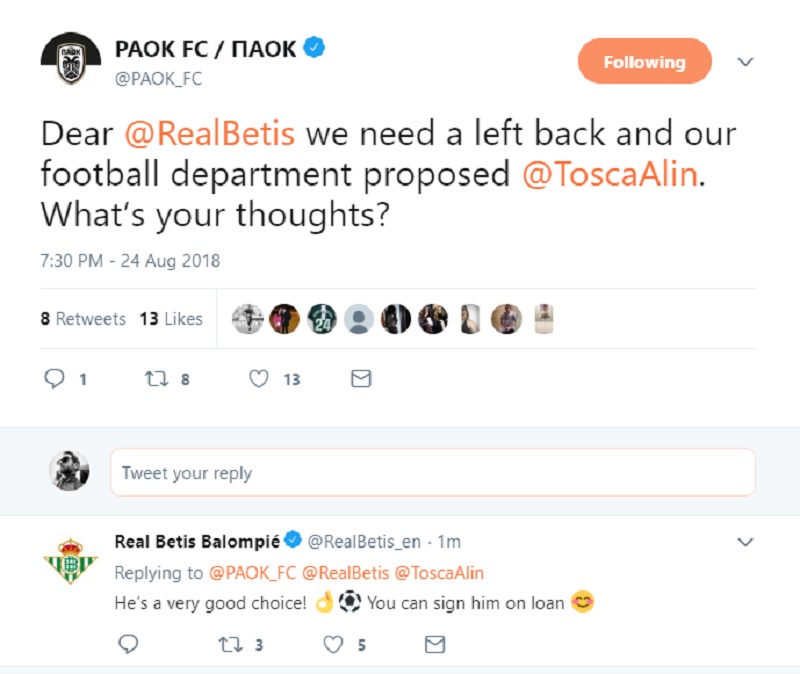Retweet the Real Betis reply
Screen dimensions: 800x674
pos(230,645)
